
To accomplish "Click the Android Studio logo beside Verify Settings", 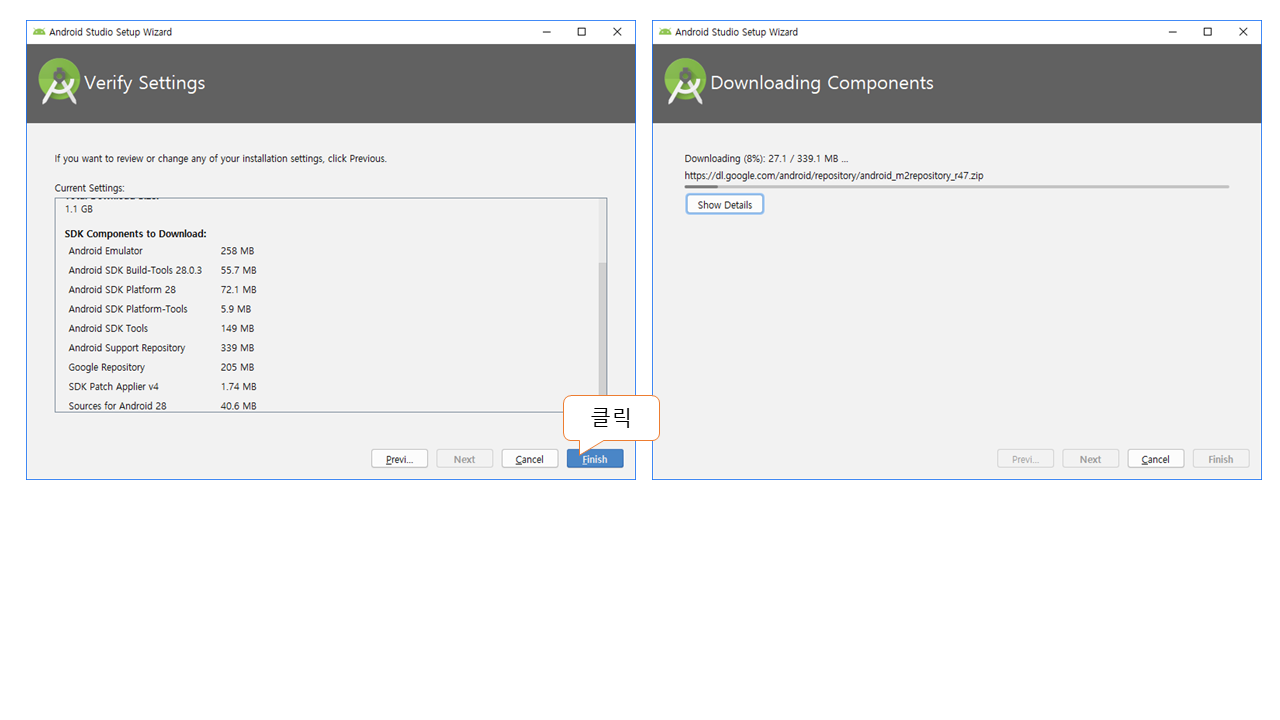I will (59, 82).
